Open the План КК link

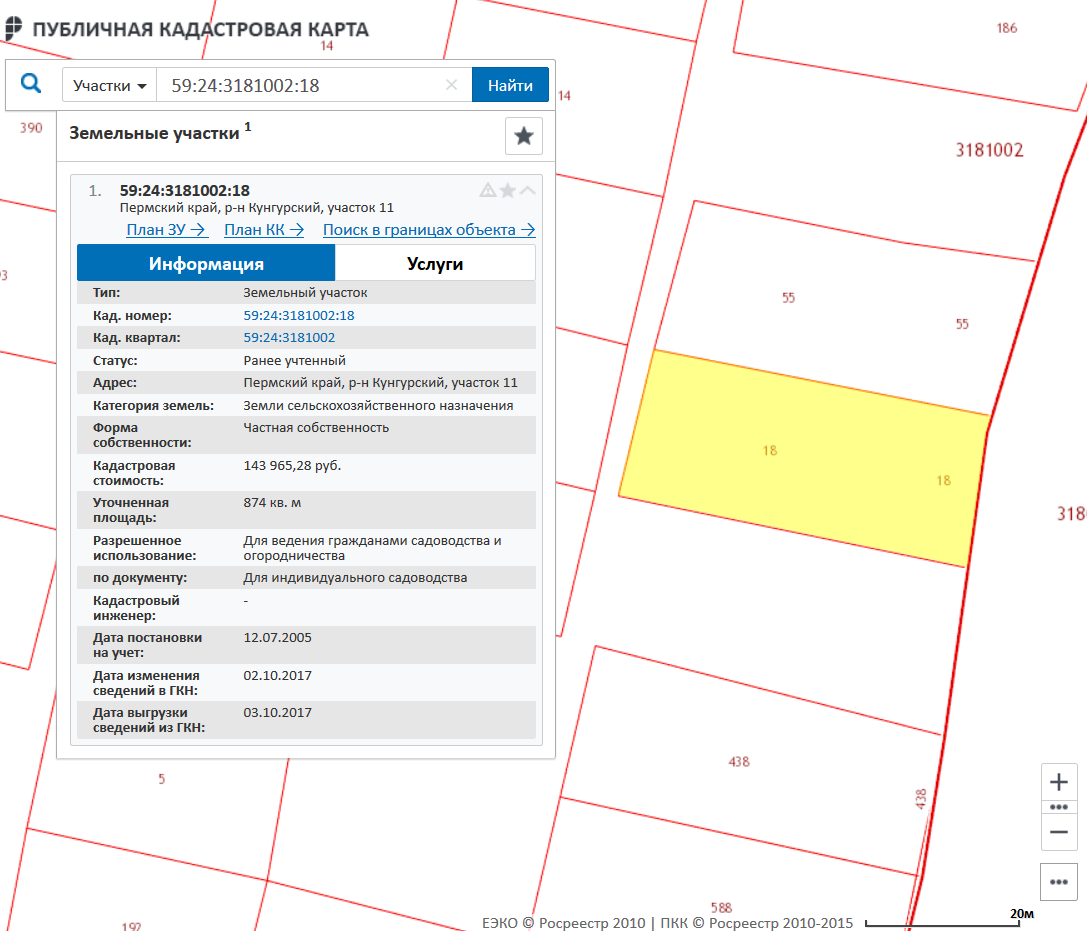(264, 229)
